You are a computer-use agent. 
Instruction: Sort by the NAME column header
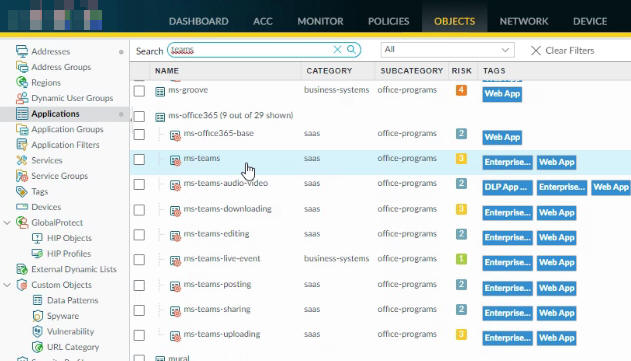(x=167, y=71)
